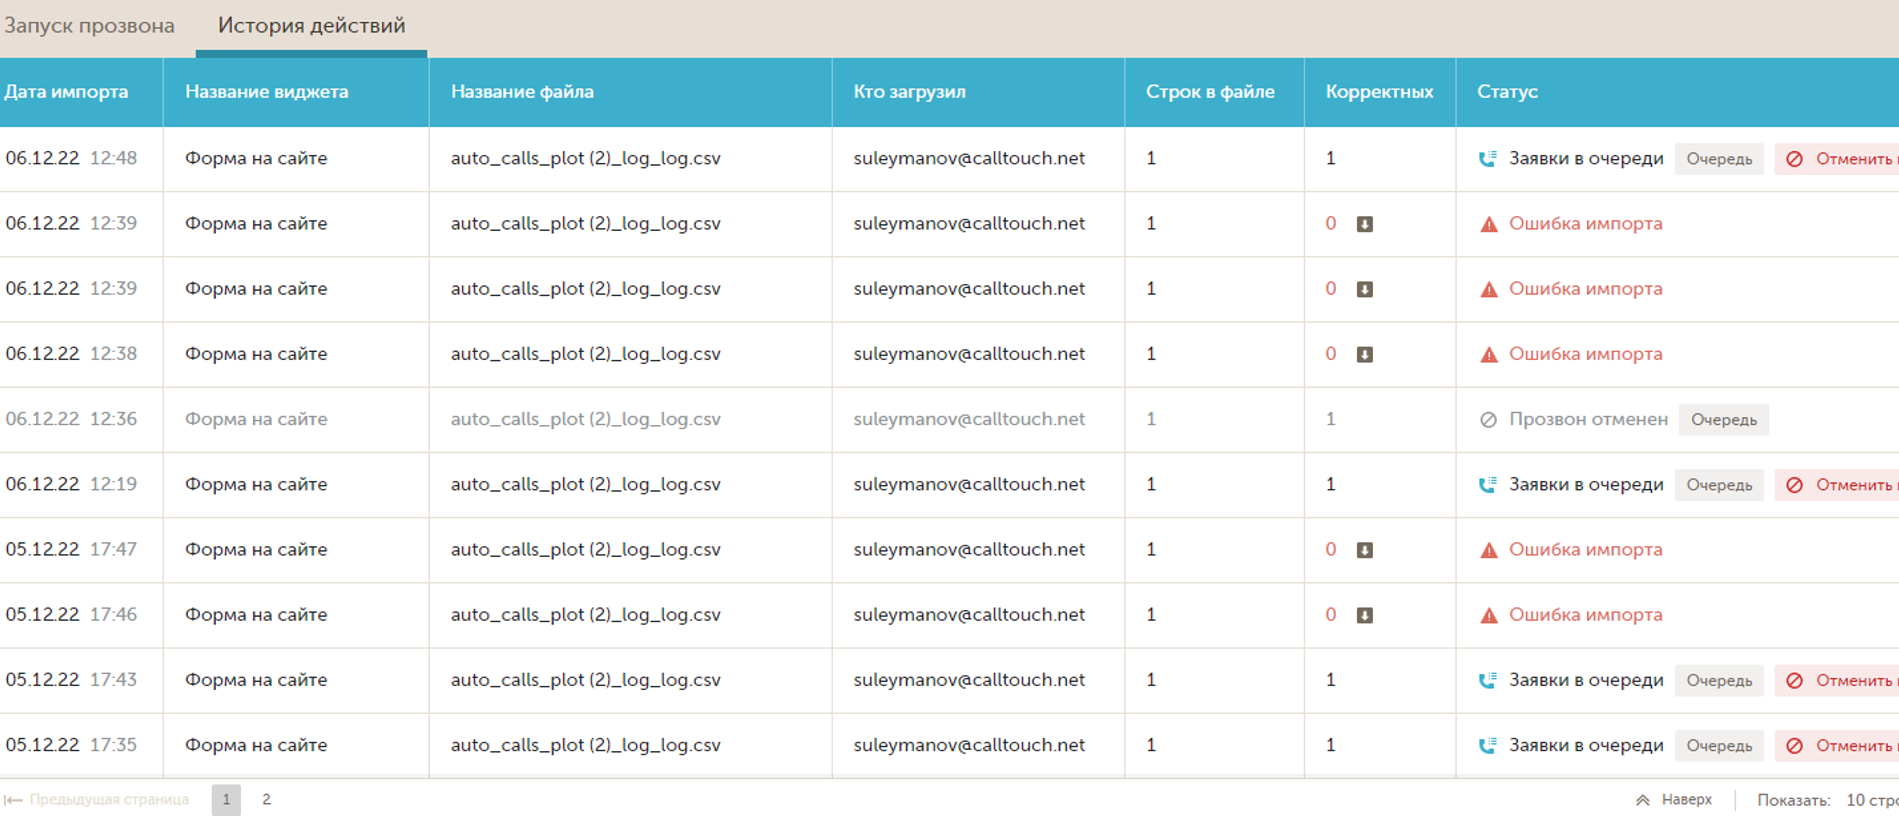Viewport: 1899px width, 816px height.
Task: Click cancelled icon beside Прозвон отменен
Action: point(1488,420)
